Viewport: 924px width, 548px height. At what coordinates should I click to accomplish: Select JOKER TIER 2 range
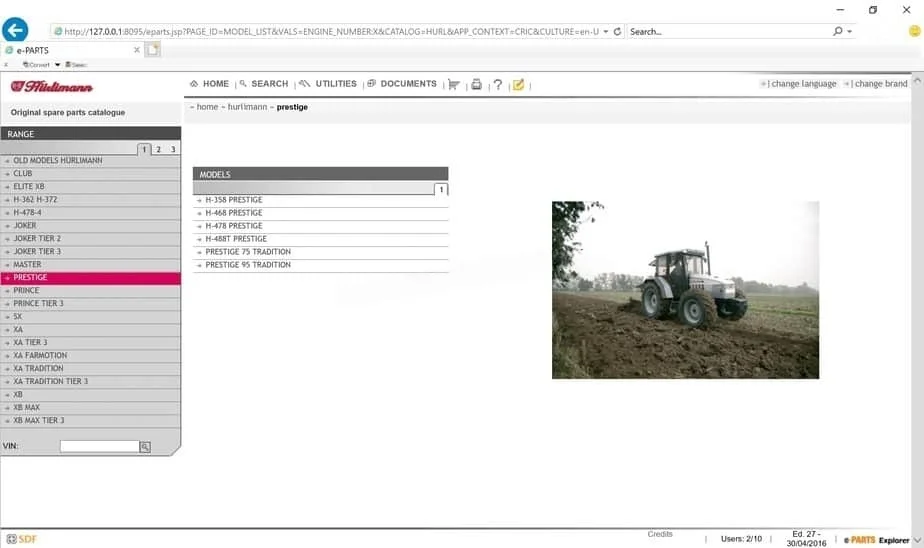pos(91,238)
